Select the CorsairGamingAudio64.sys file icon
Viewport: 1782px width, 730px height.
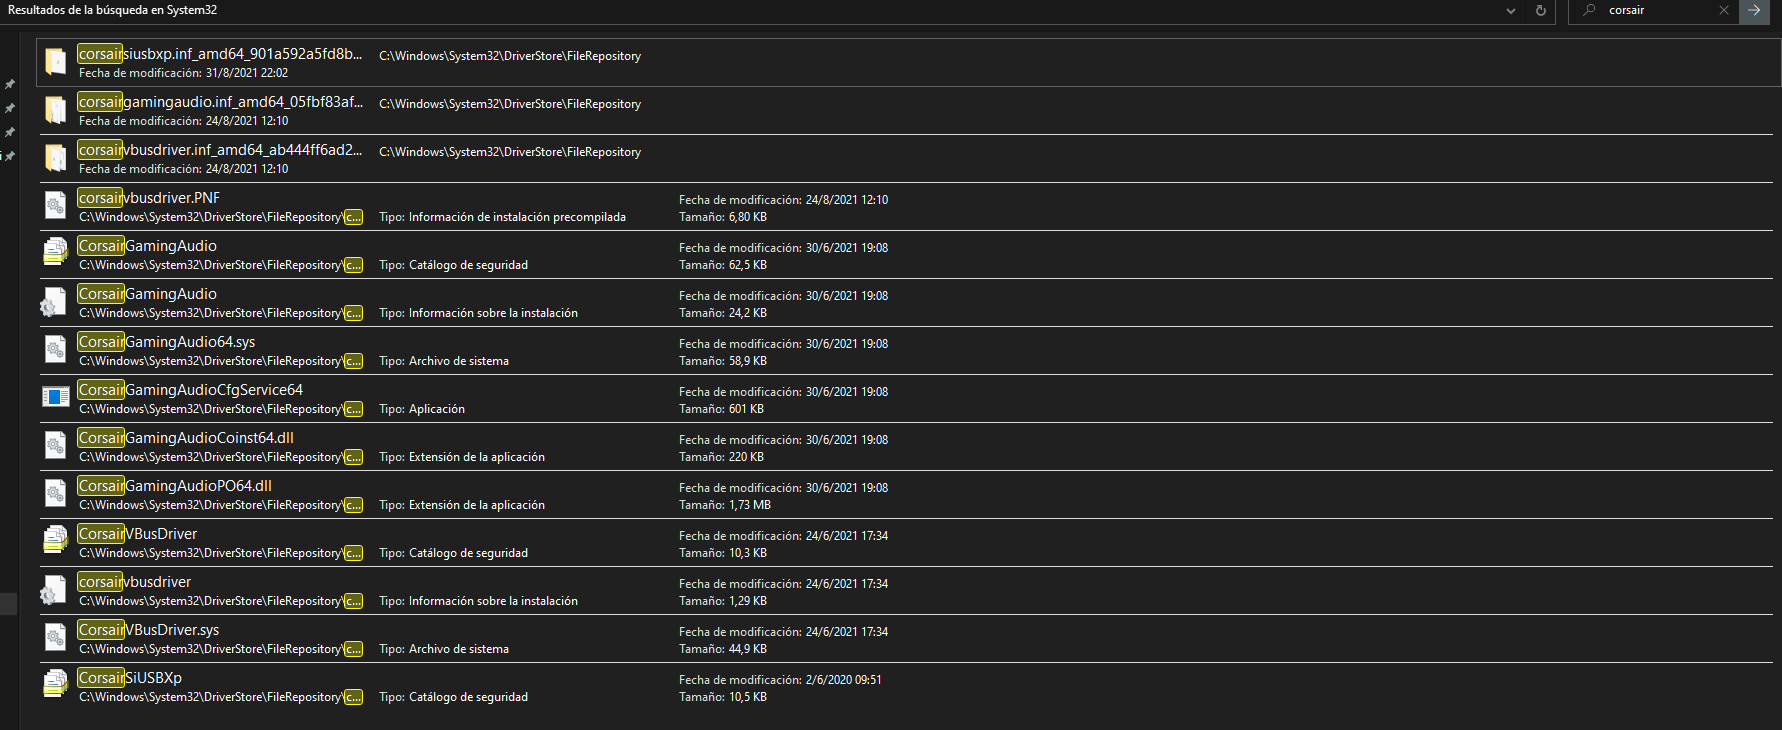point(56,350)
